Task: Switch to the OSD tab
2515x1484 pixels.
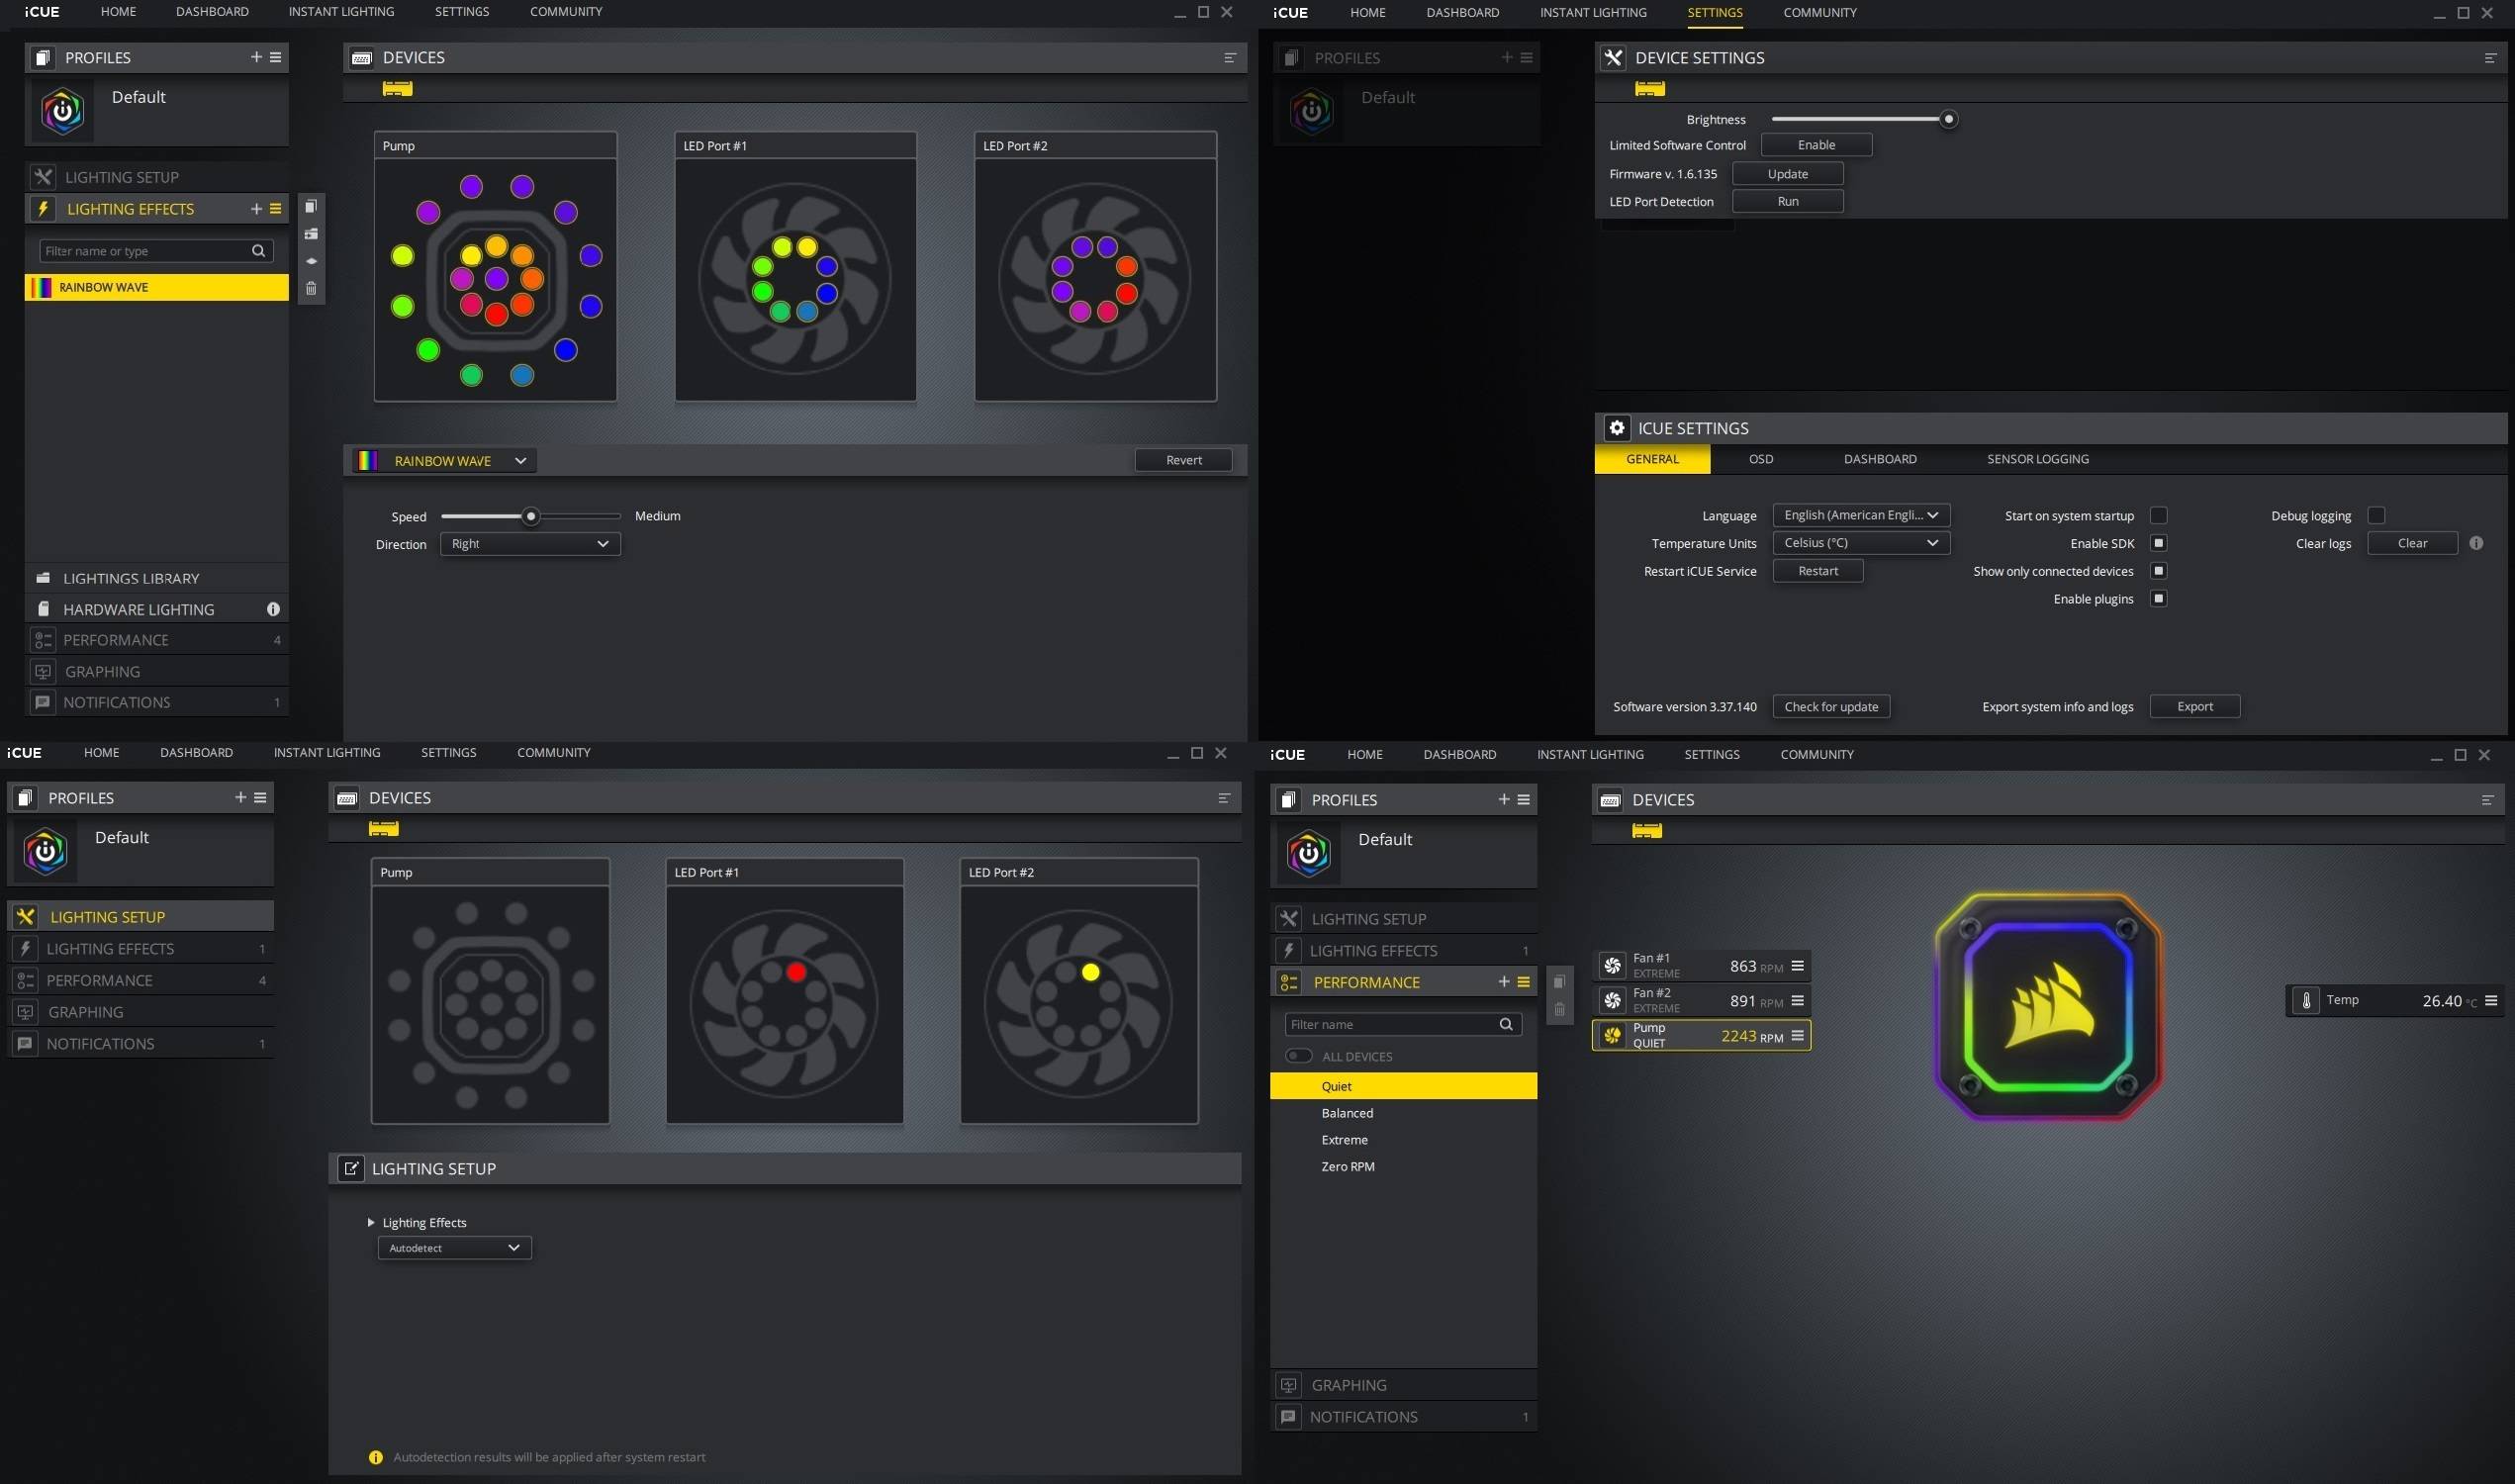Action: pyautogui.click(x=1760, y=459)
